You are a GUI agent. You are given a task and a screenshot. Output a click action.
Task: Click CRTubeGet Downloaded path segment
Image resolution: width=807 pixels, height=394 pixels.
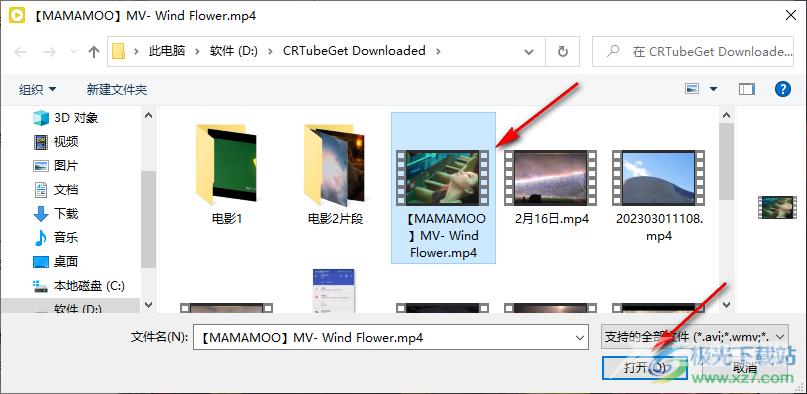pos(354,51)
